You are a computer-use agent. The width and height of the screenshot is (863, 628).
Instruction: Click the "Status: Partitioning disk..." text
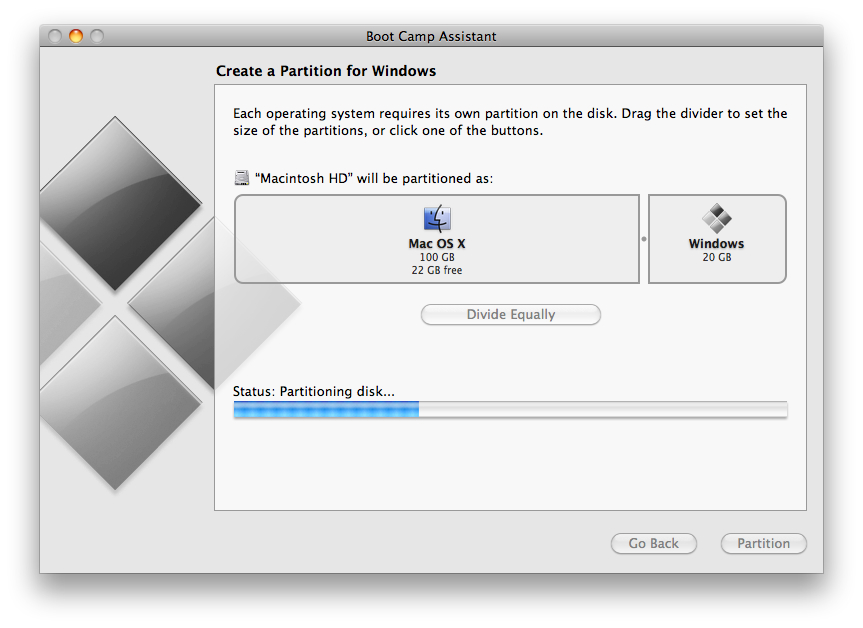tap(313, 391)
